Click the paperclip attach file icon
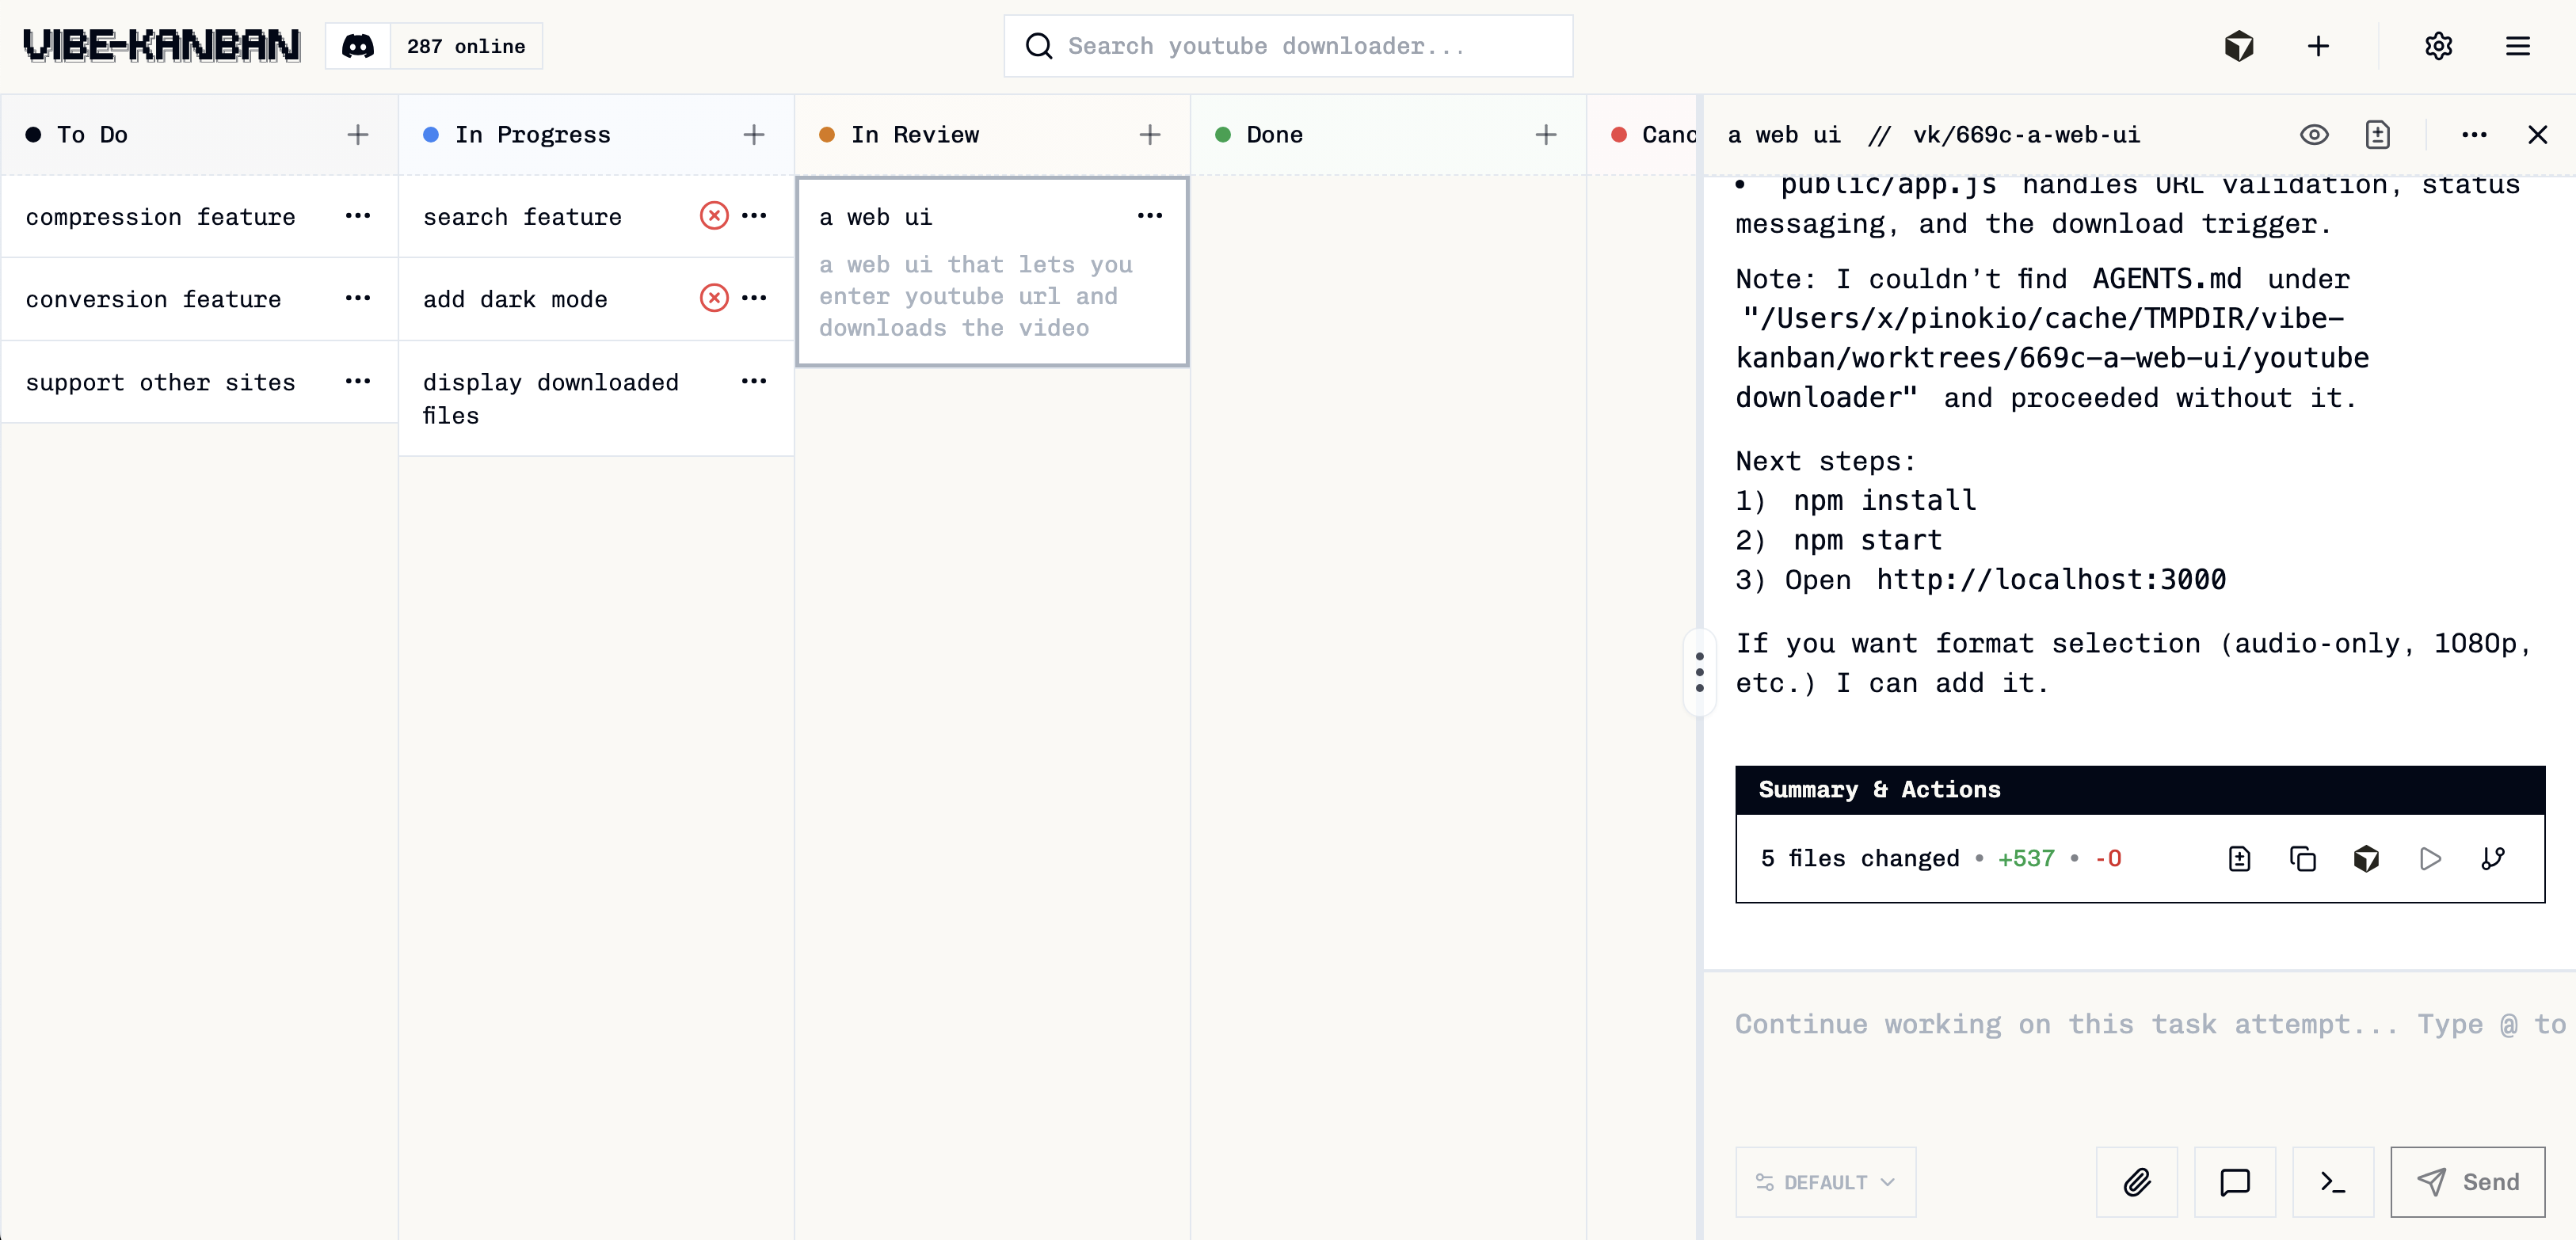2576x1240 pixels. 2136,1182
